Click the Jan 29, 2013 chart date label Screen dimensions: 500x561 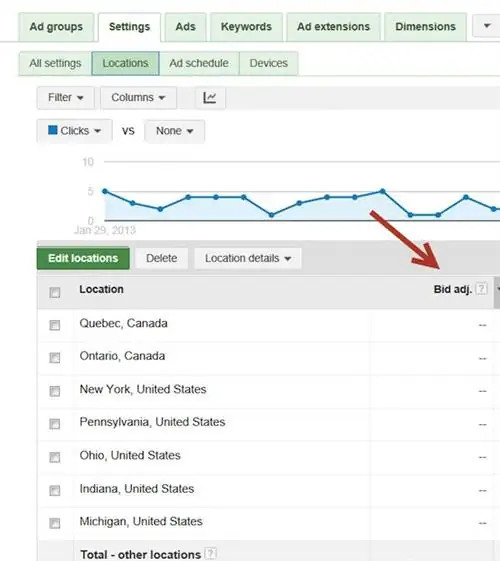pos(105,230)
